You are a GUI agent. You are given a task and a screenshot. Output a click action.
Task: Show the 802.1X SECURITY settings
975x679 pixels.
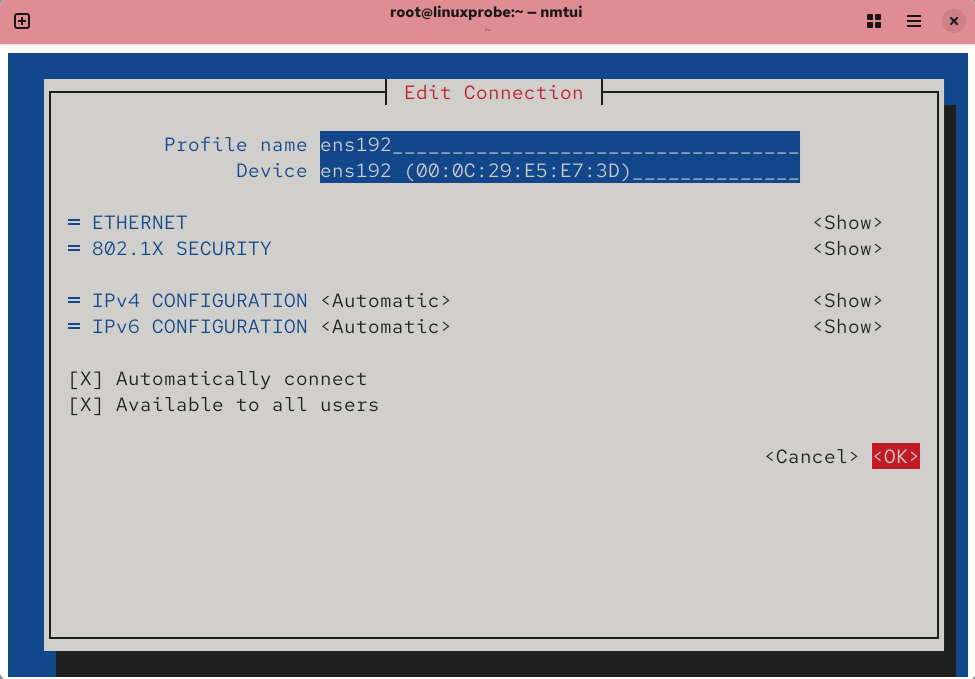847,249
